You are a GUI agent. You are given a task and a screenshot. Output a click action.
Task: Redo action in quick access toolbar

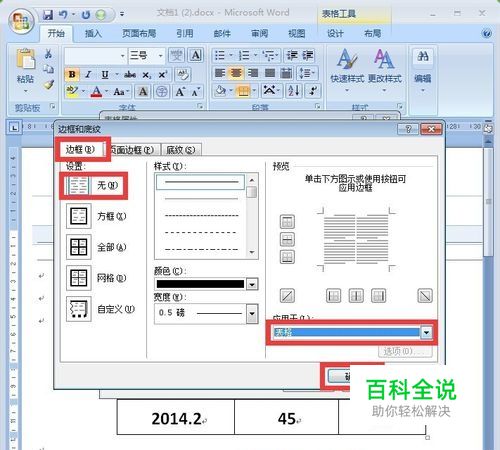click(x=86, y=15)
